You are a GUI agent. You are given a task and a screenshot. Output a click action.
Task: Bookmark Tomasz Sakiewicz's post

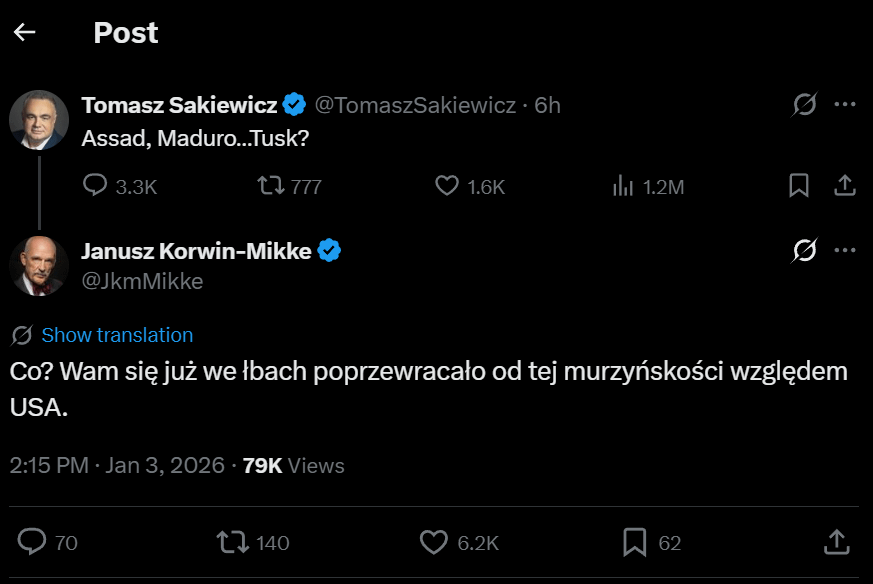click(799, 185)
